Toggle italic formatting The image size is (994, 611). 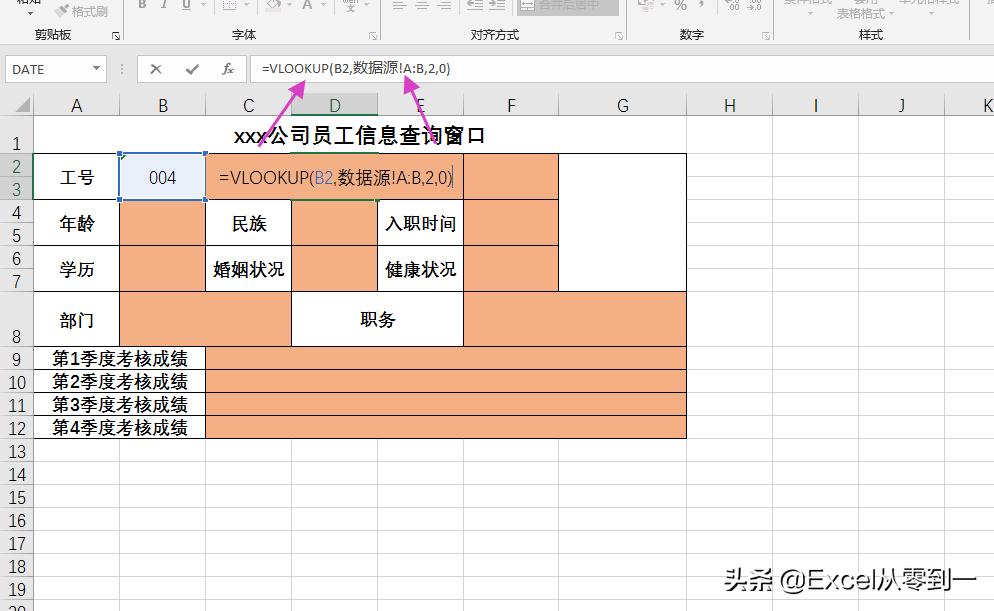pyautogui.click(x=164, y=6)
